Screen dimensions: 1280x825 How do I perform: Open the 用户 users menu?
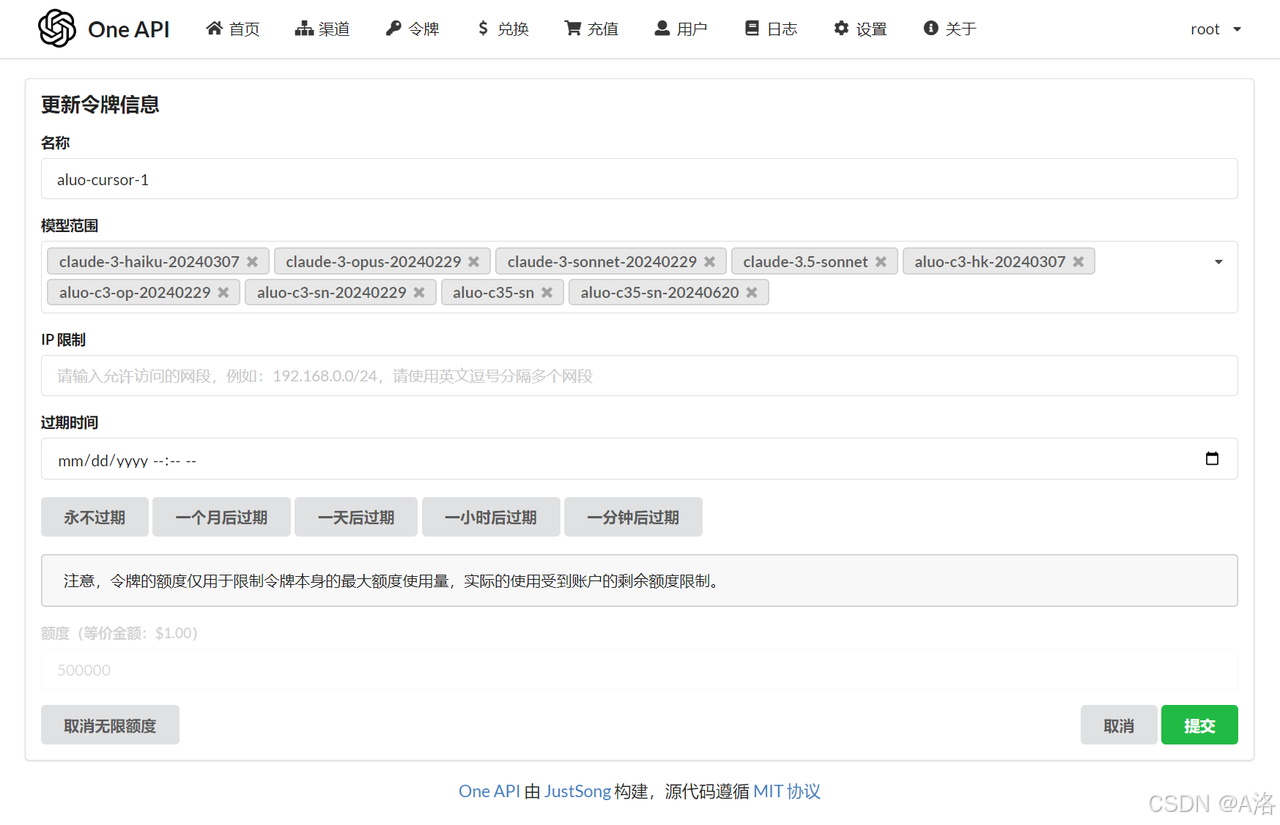[x=681, y=29]
